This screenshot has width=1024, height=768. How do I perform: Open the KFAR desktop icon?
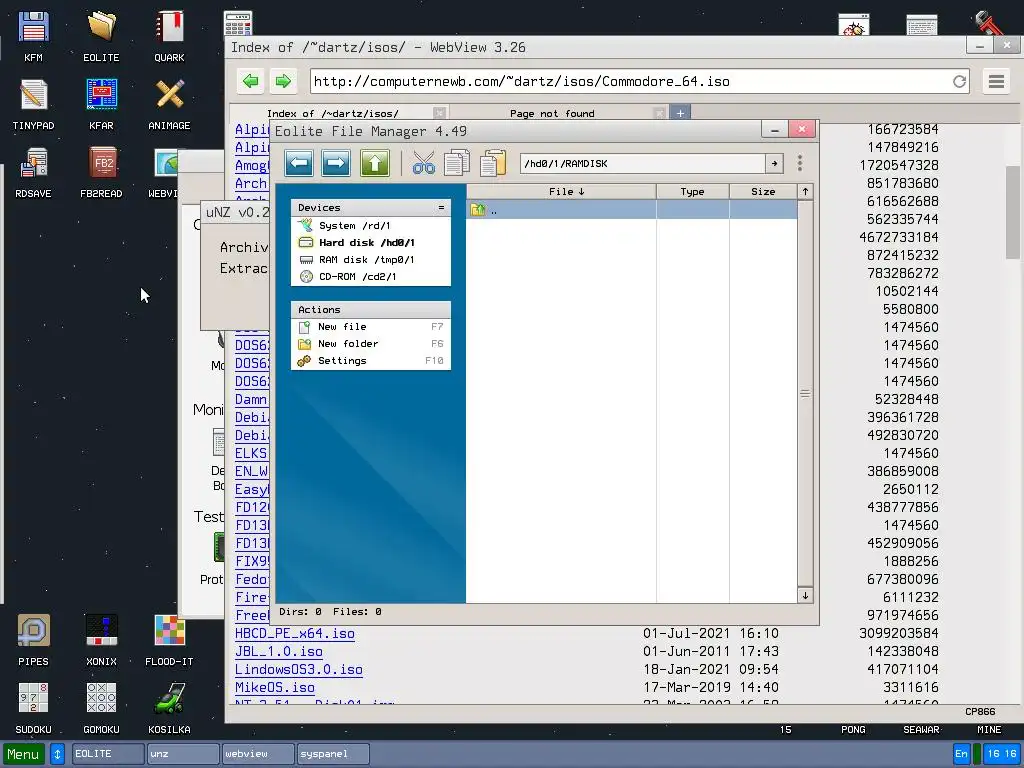pos(101,104)
